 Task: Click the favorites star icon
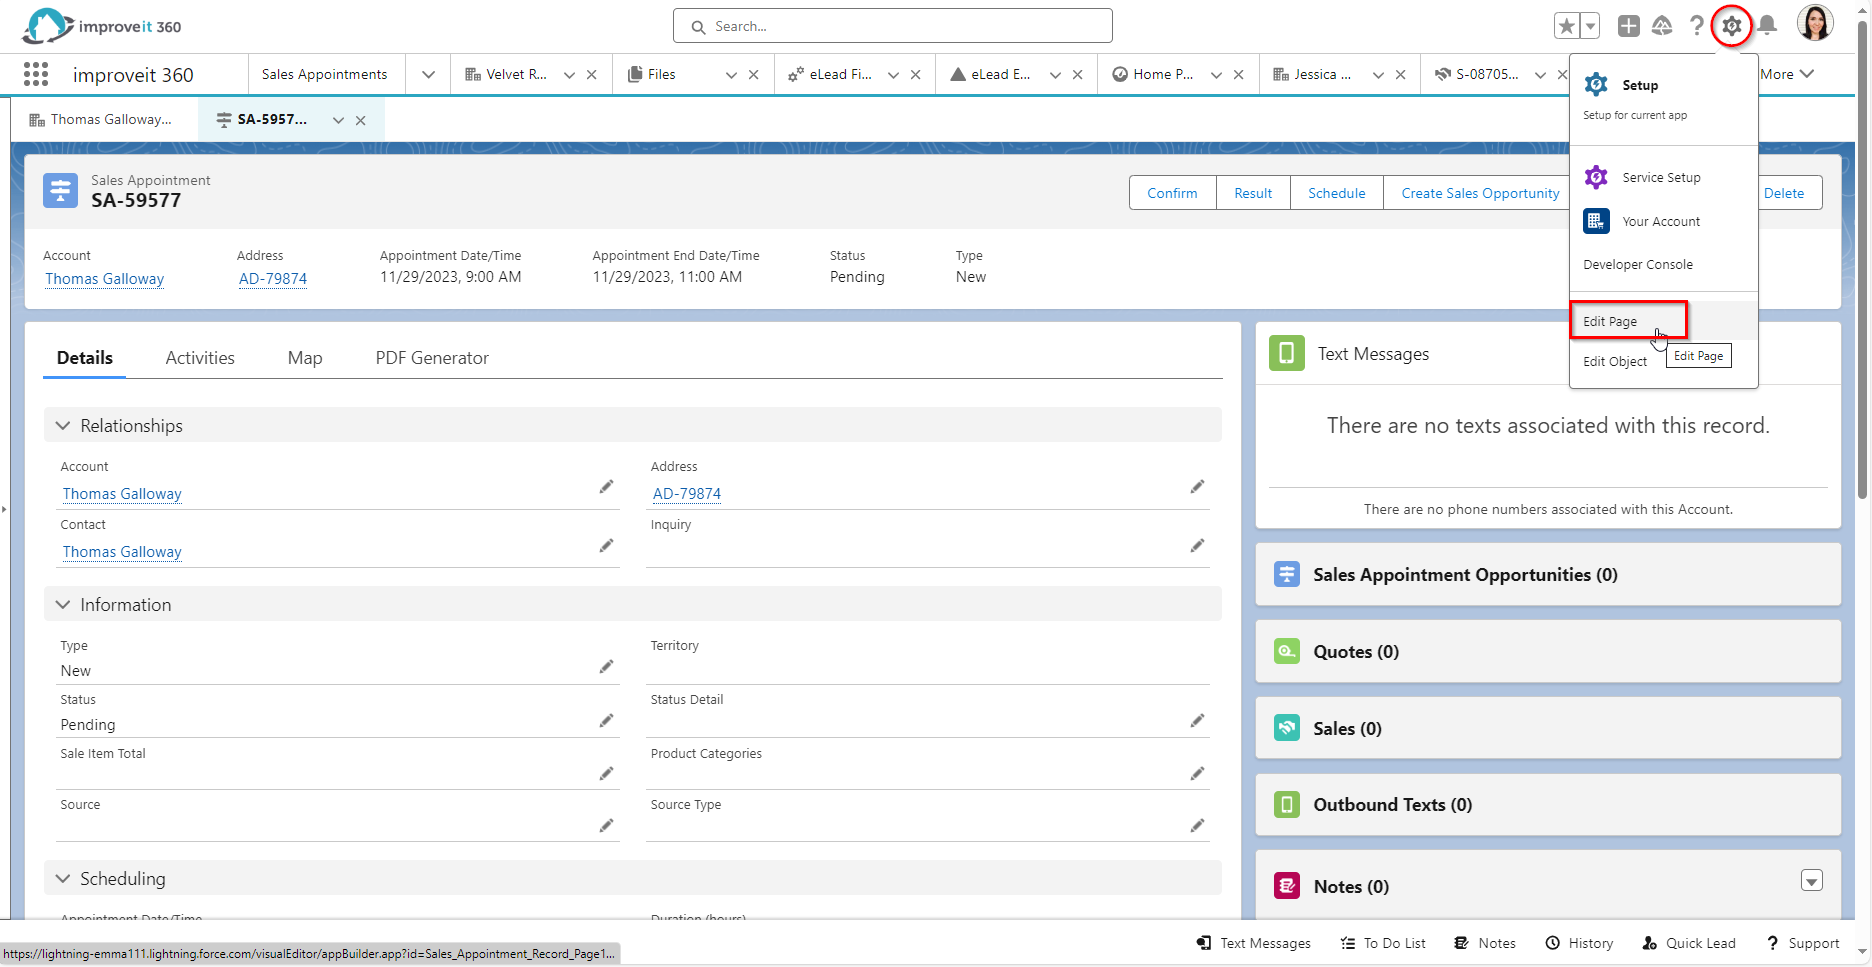click(1566, 25)
